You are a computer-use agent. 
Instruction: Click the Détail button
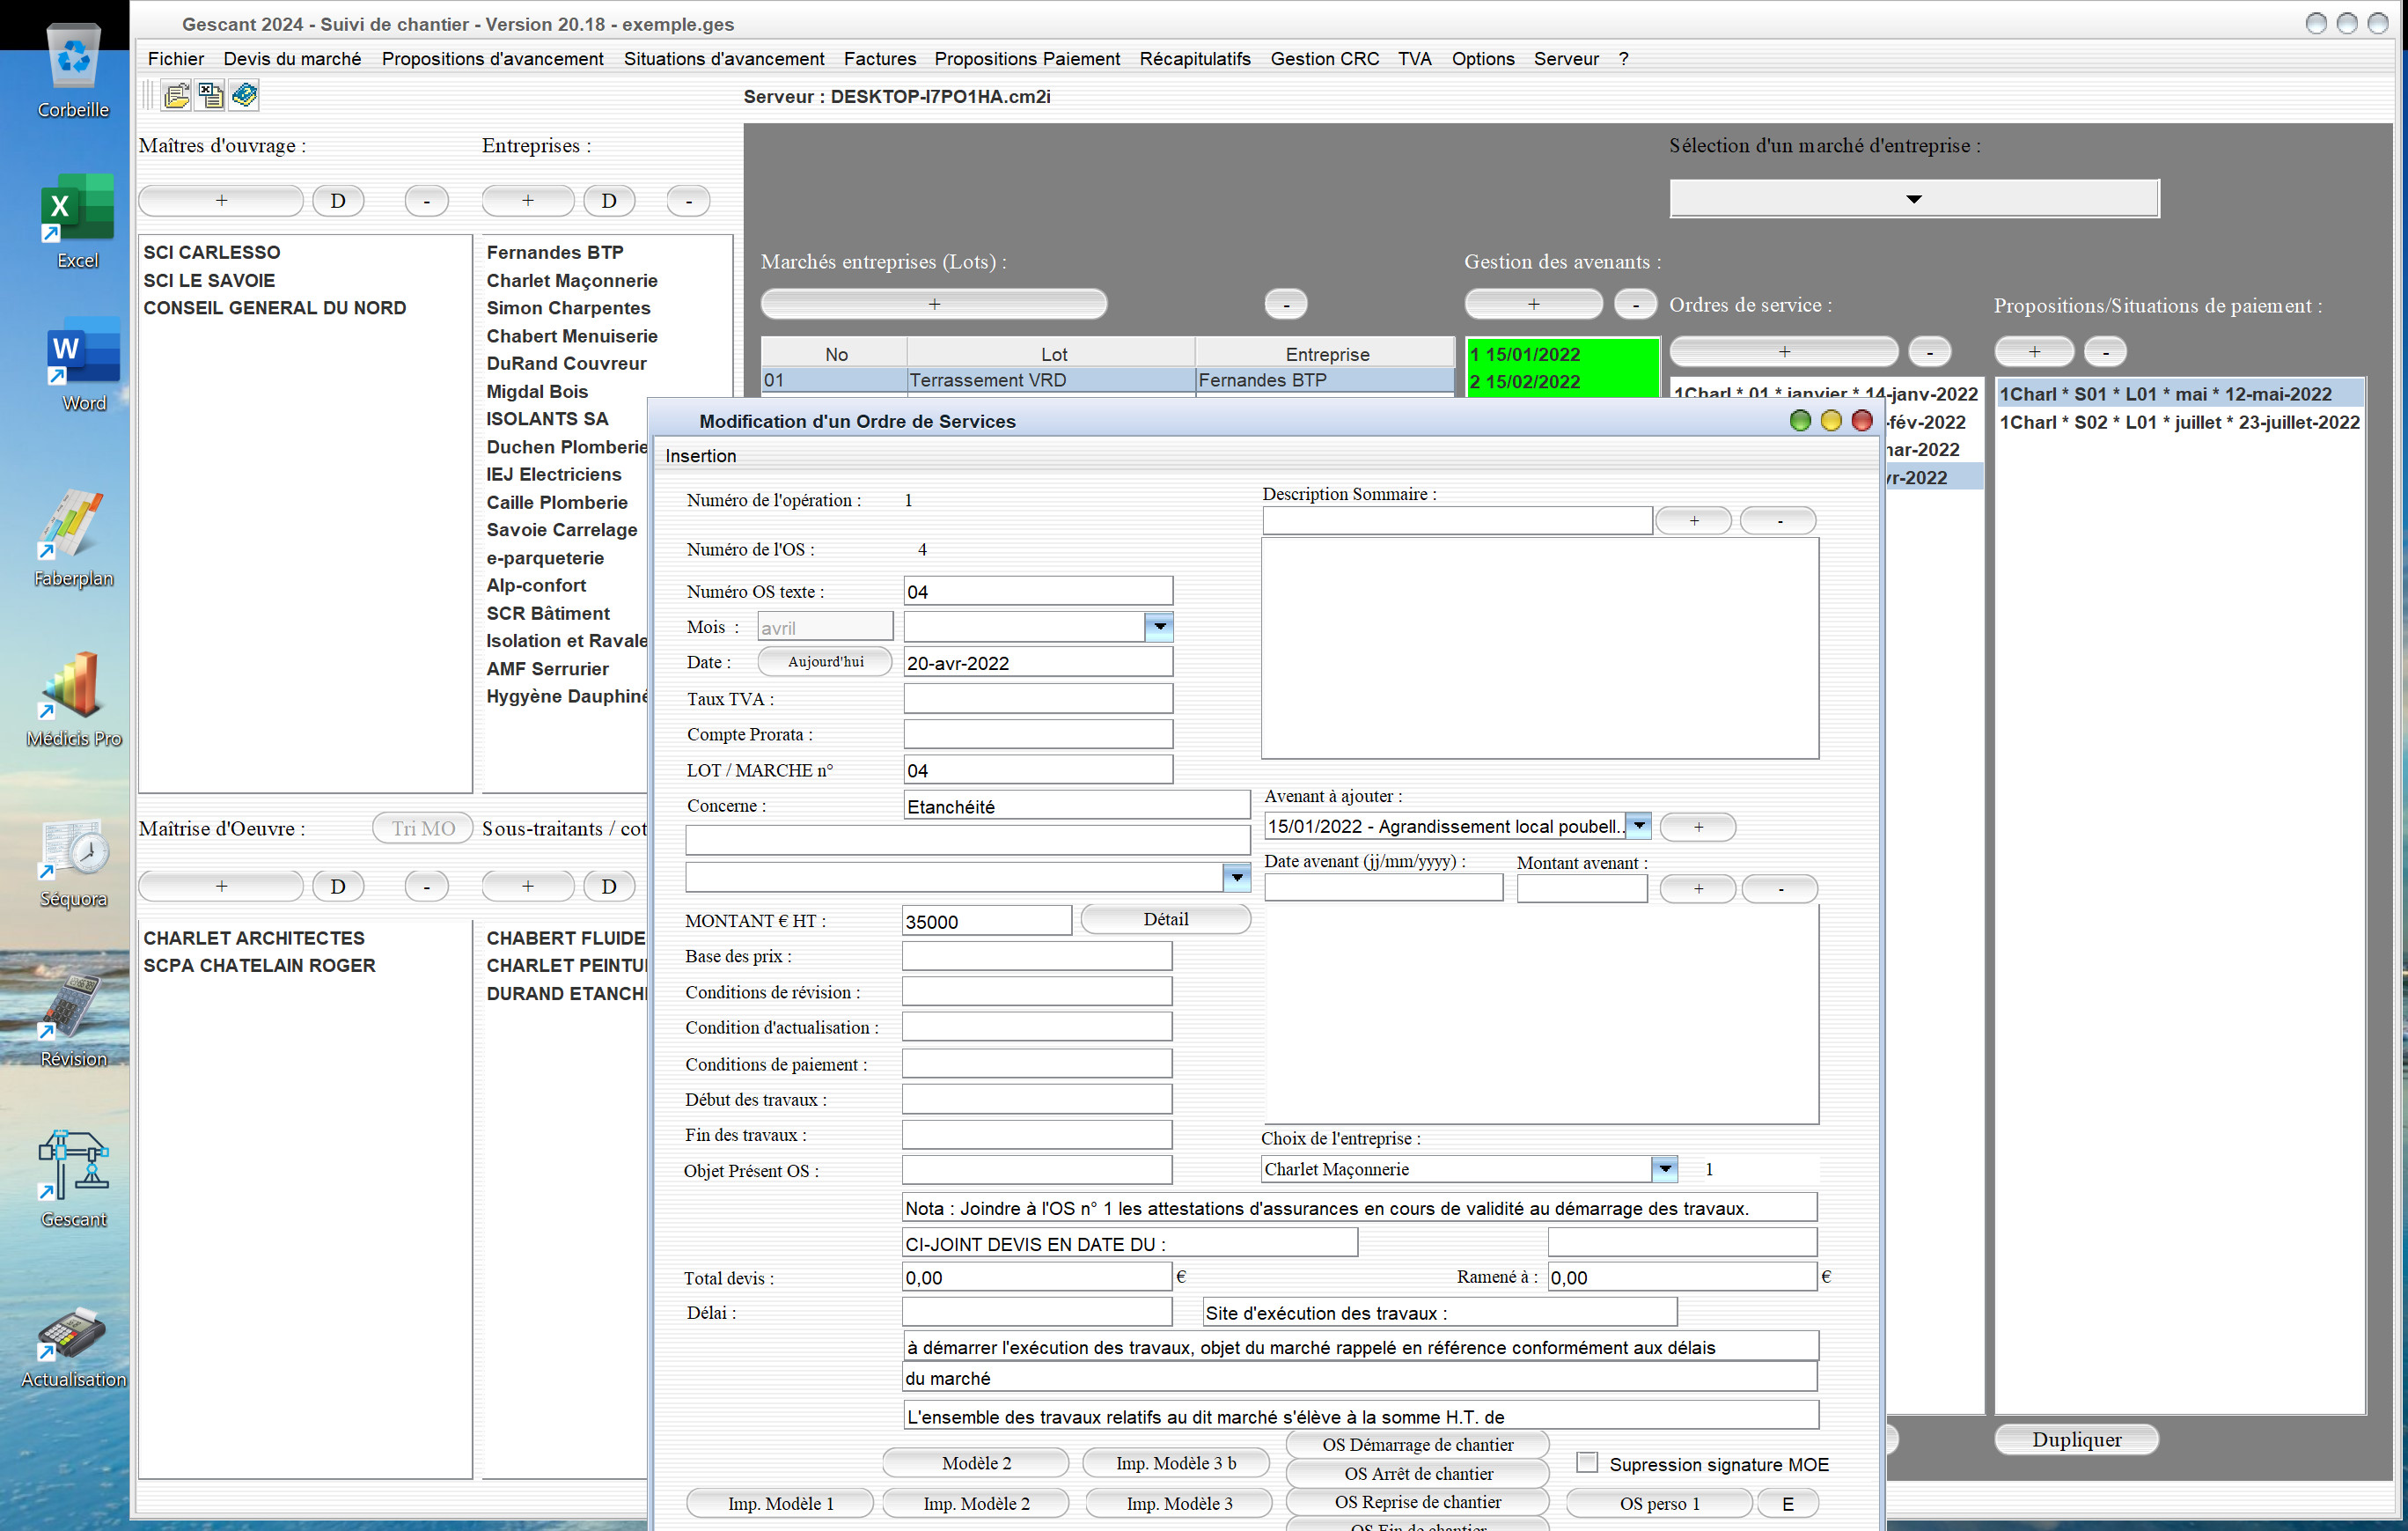(1166, 919)
